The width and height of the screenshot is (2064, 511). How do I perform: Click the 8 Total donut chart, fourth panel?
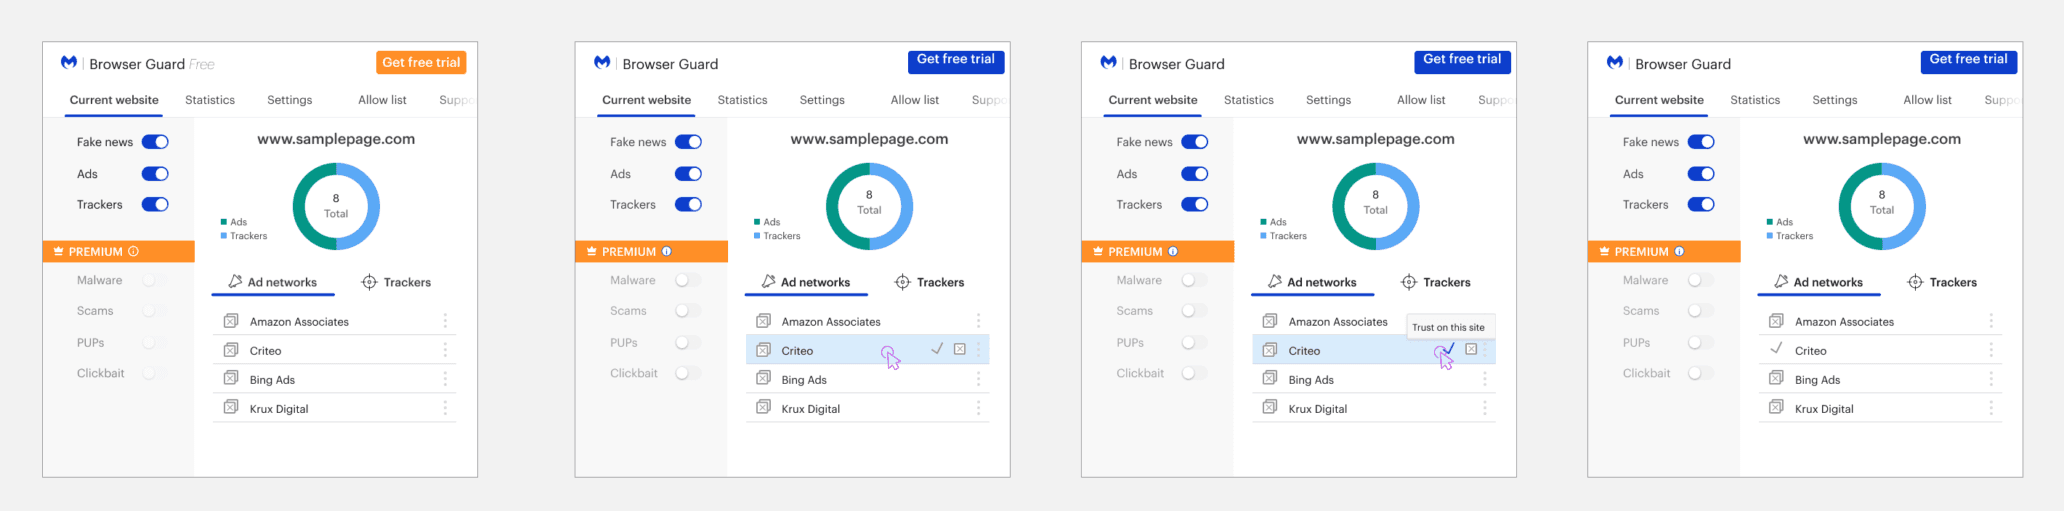click(x=1882, y=206)
